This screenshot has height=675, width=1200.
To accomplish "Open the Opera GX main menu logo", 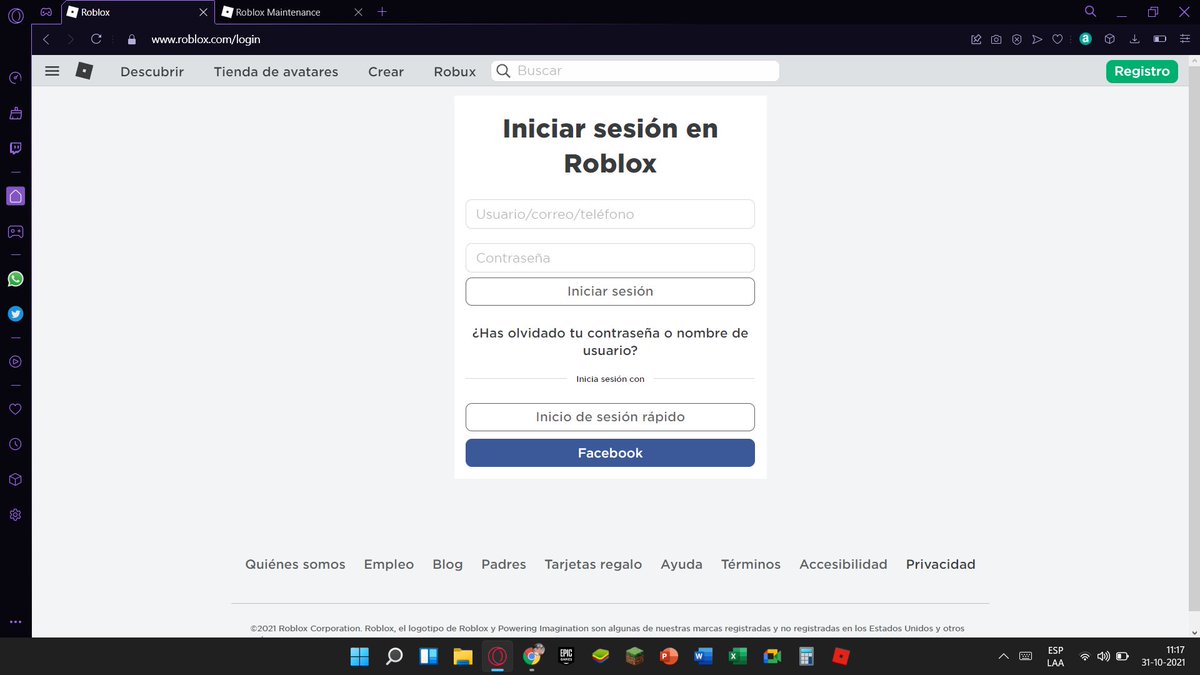I will 16,13.
